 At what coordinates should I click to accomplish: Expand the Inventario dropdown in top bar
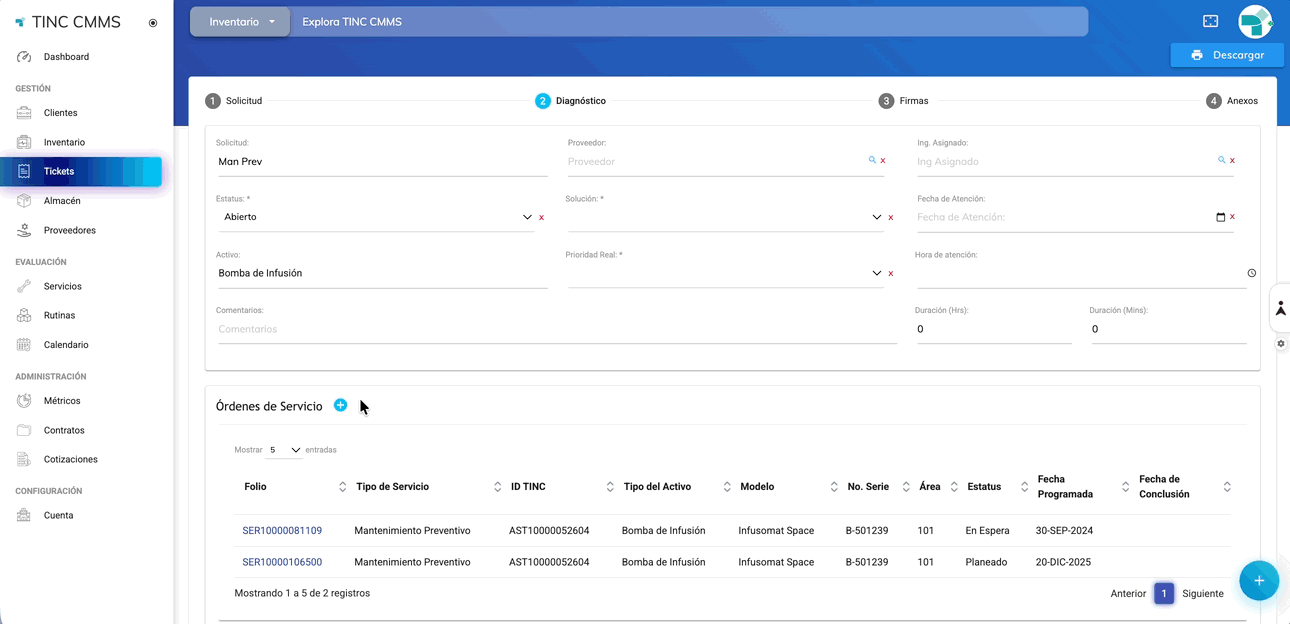coord(241,22)
